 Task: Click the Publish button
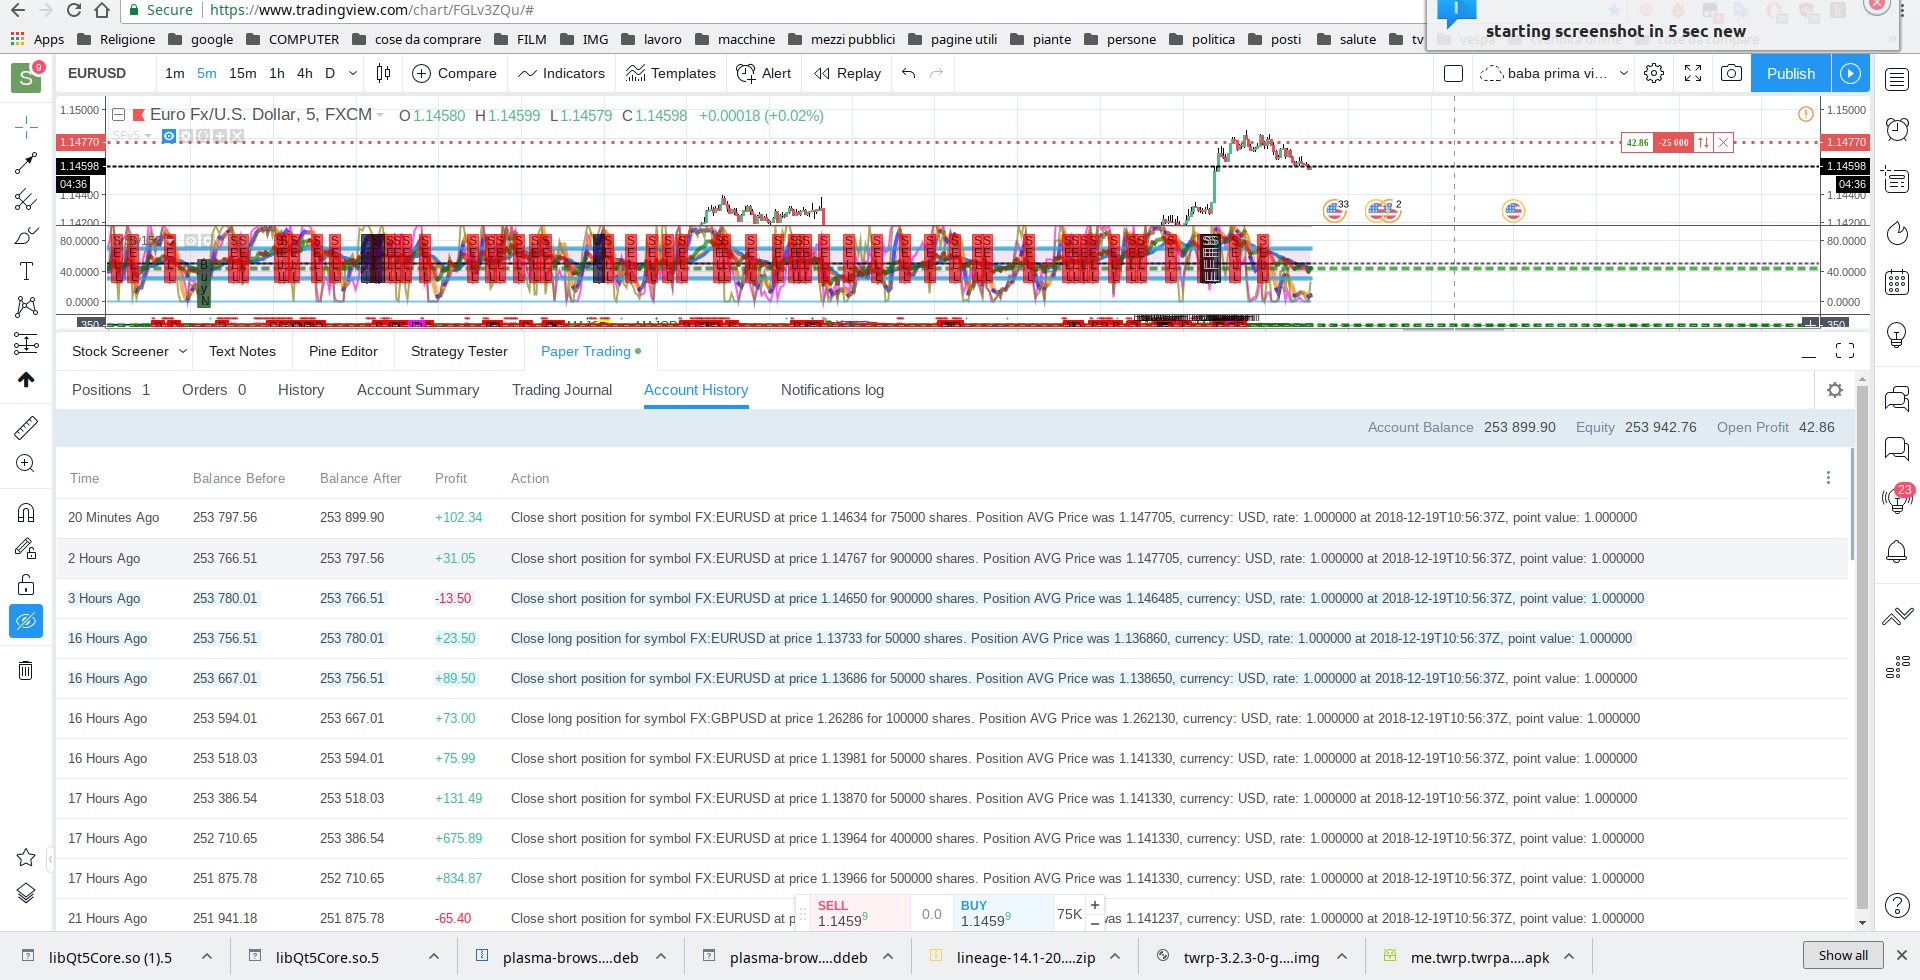[1791, 73]
